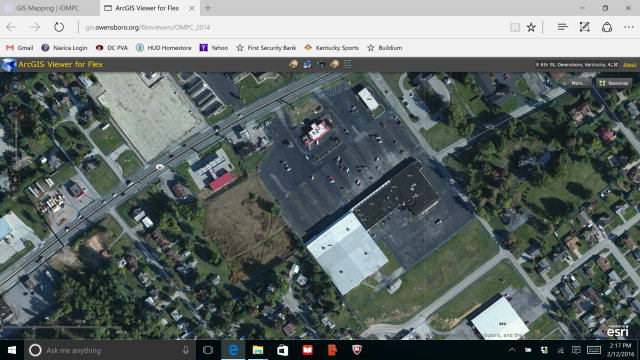This screenshot has width=640, height=360.
Task: Open the second globe widget before the list icon
Action: (335, 64)
